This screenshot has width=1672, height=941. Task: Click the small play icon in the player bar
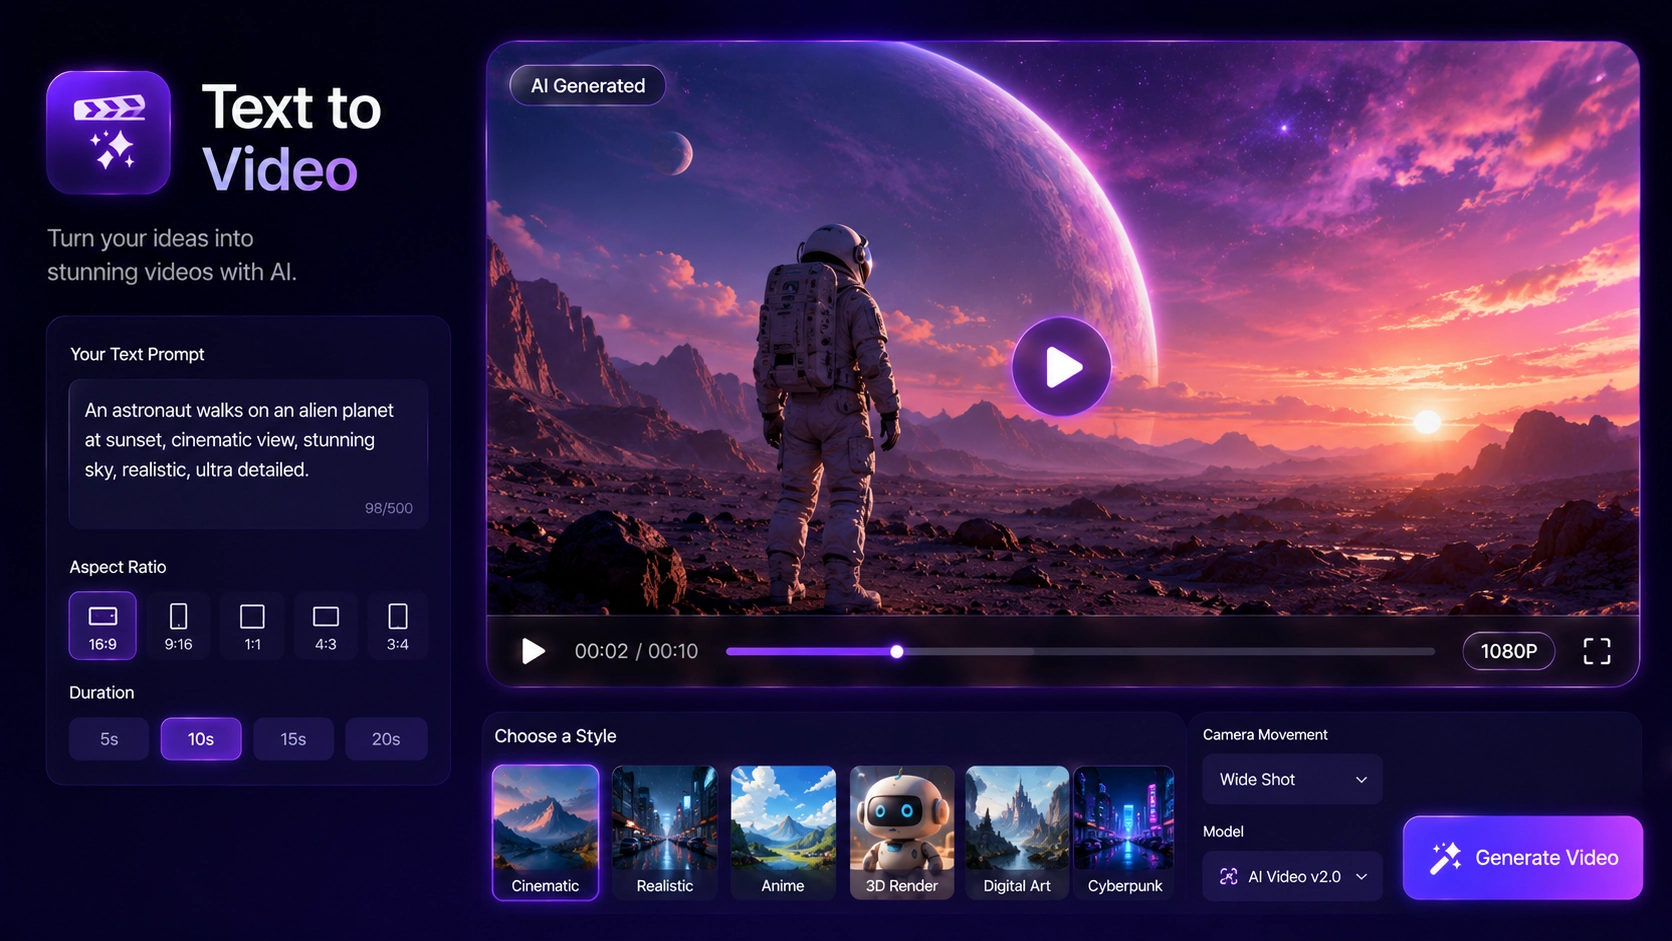[533, 651]
